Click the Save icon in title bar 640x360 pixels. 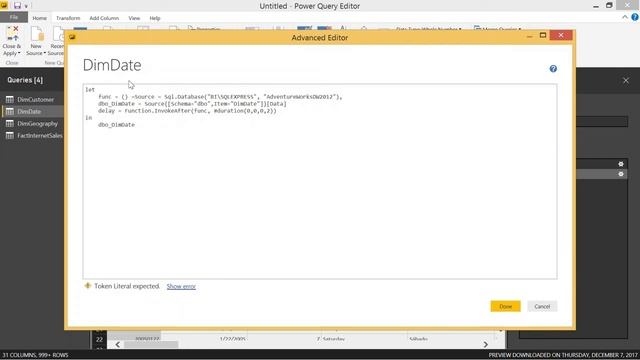click(17, 6)
